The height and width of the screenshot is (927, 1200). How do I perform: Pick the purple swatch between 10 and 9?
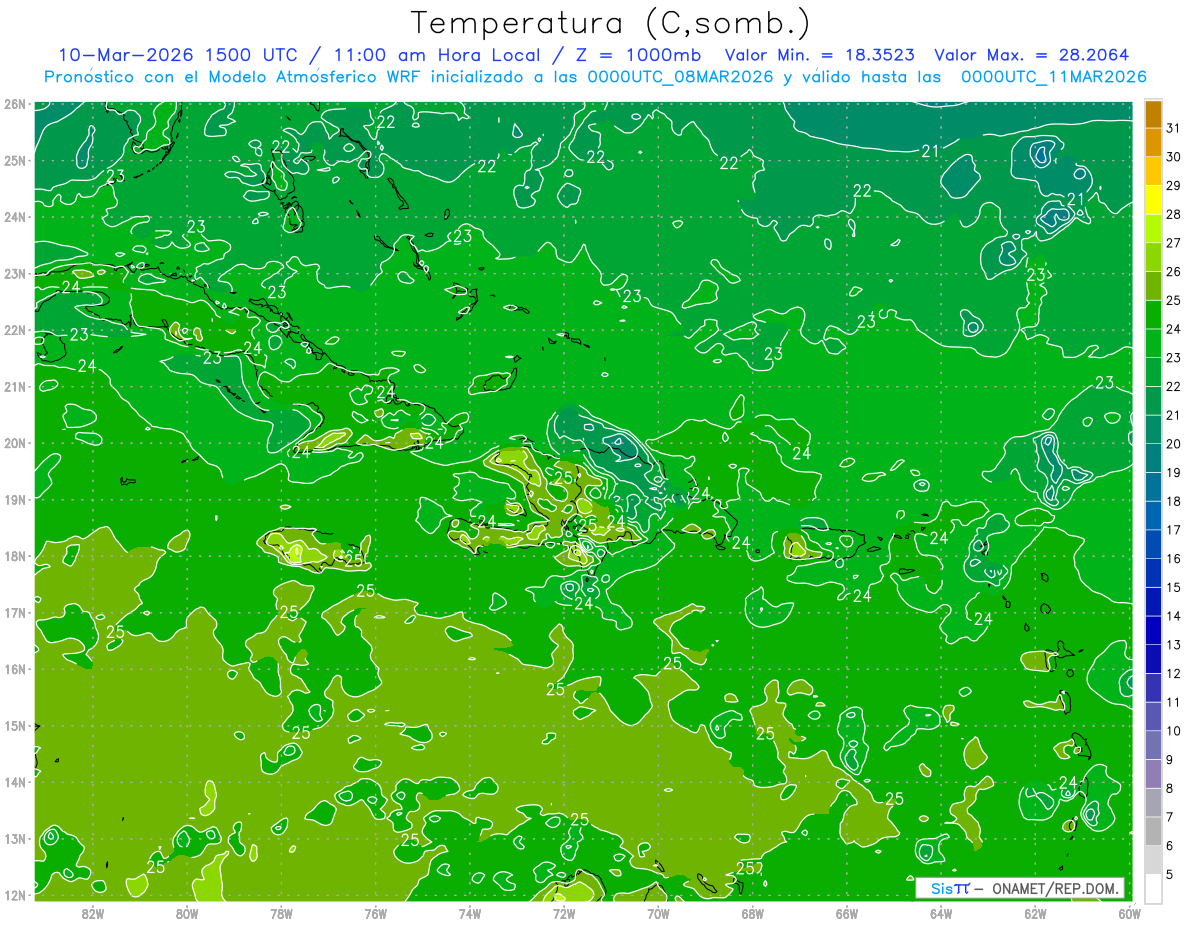1153,745
